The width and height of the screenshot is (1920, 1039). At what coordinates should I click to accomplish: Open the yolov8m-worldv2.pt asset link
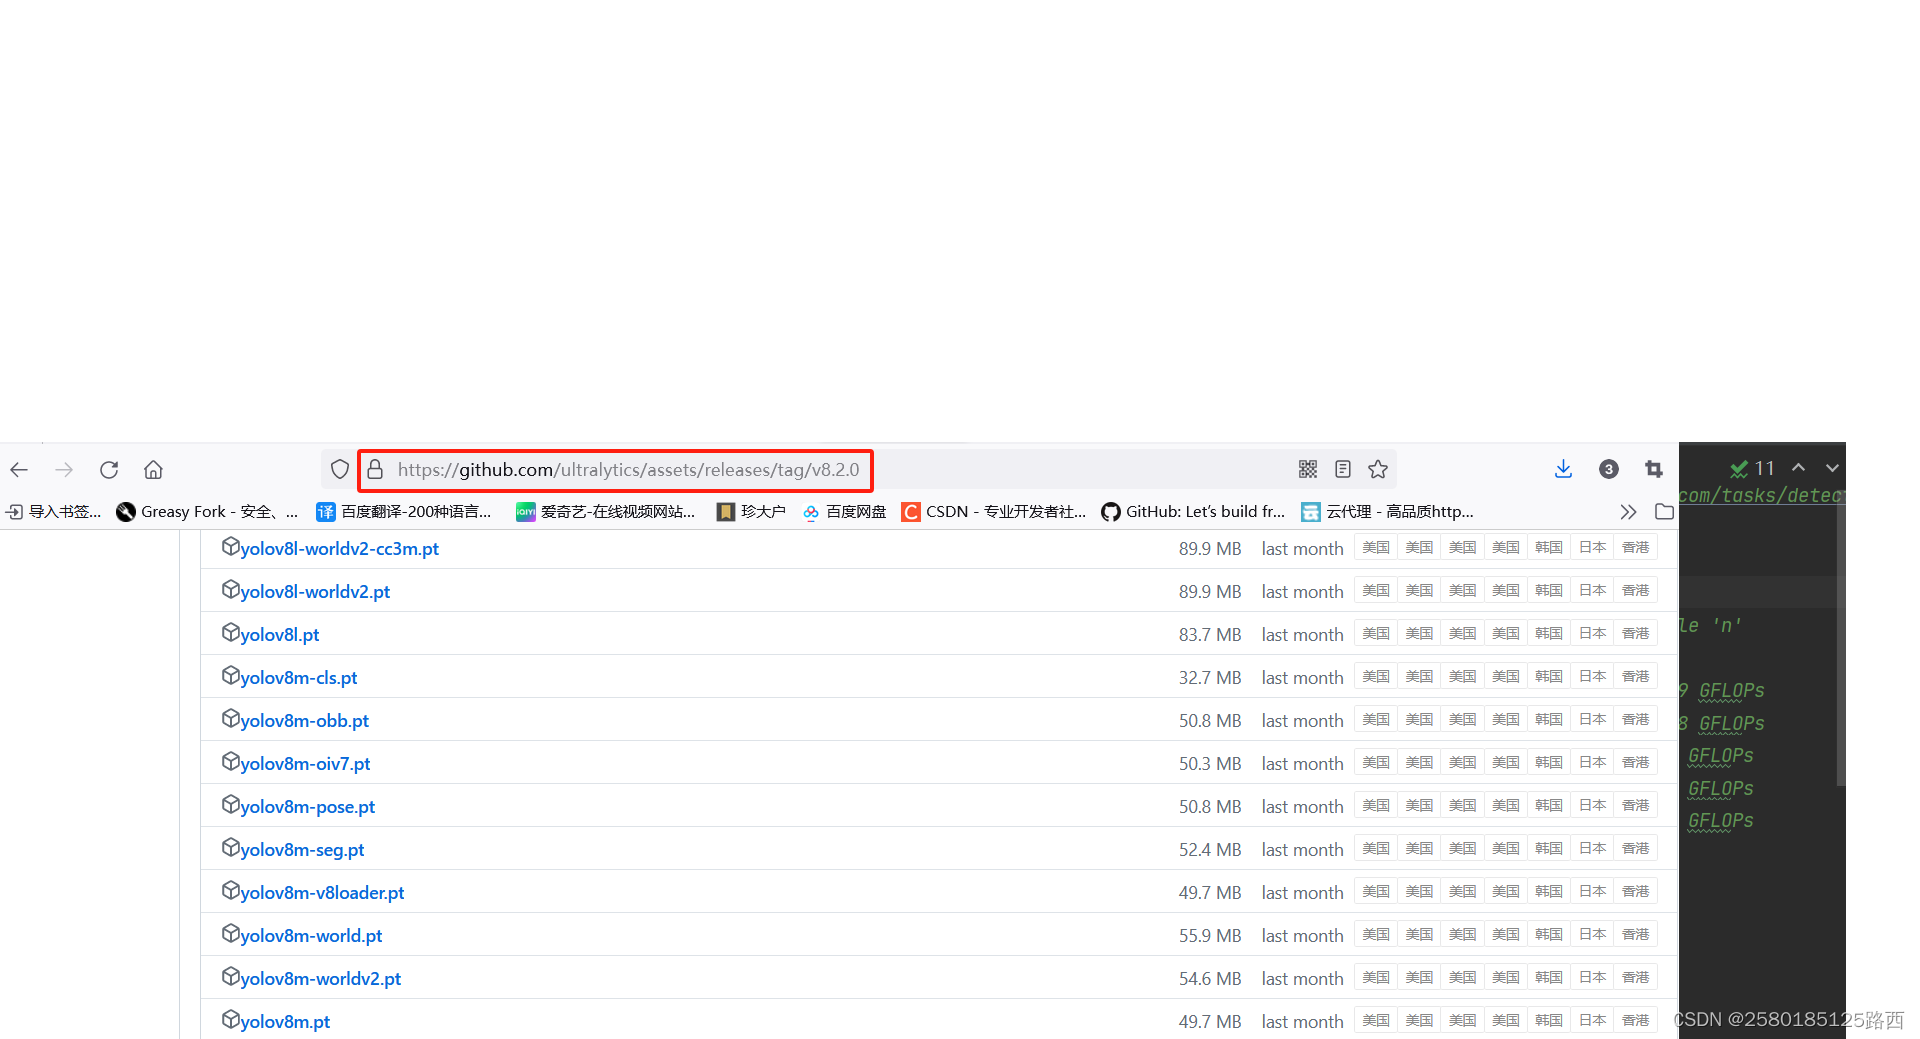[320, 979]
